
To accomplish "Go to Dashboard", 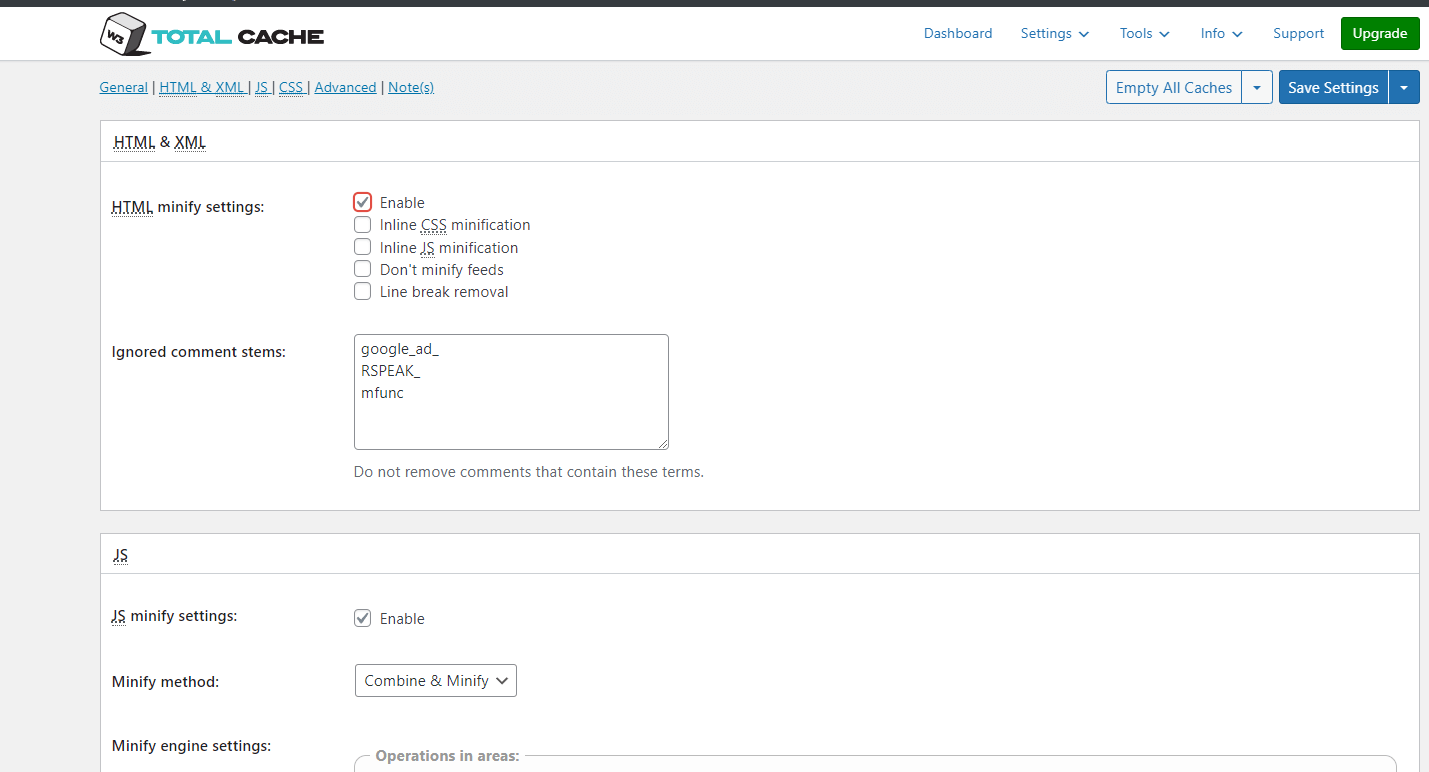I will click(x=958, y=33).
